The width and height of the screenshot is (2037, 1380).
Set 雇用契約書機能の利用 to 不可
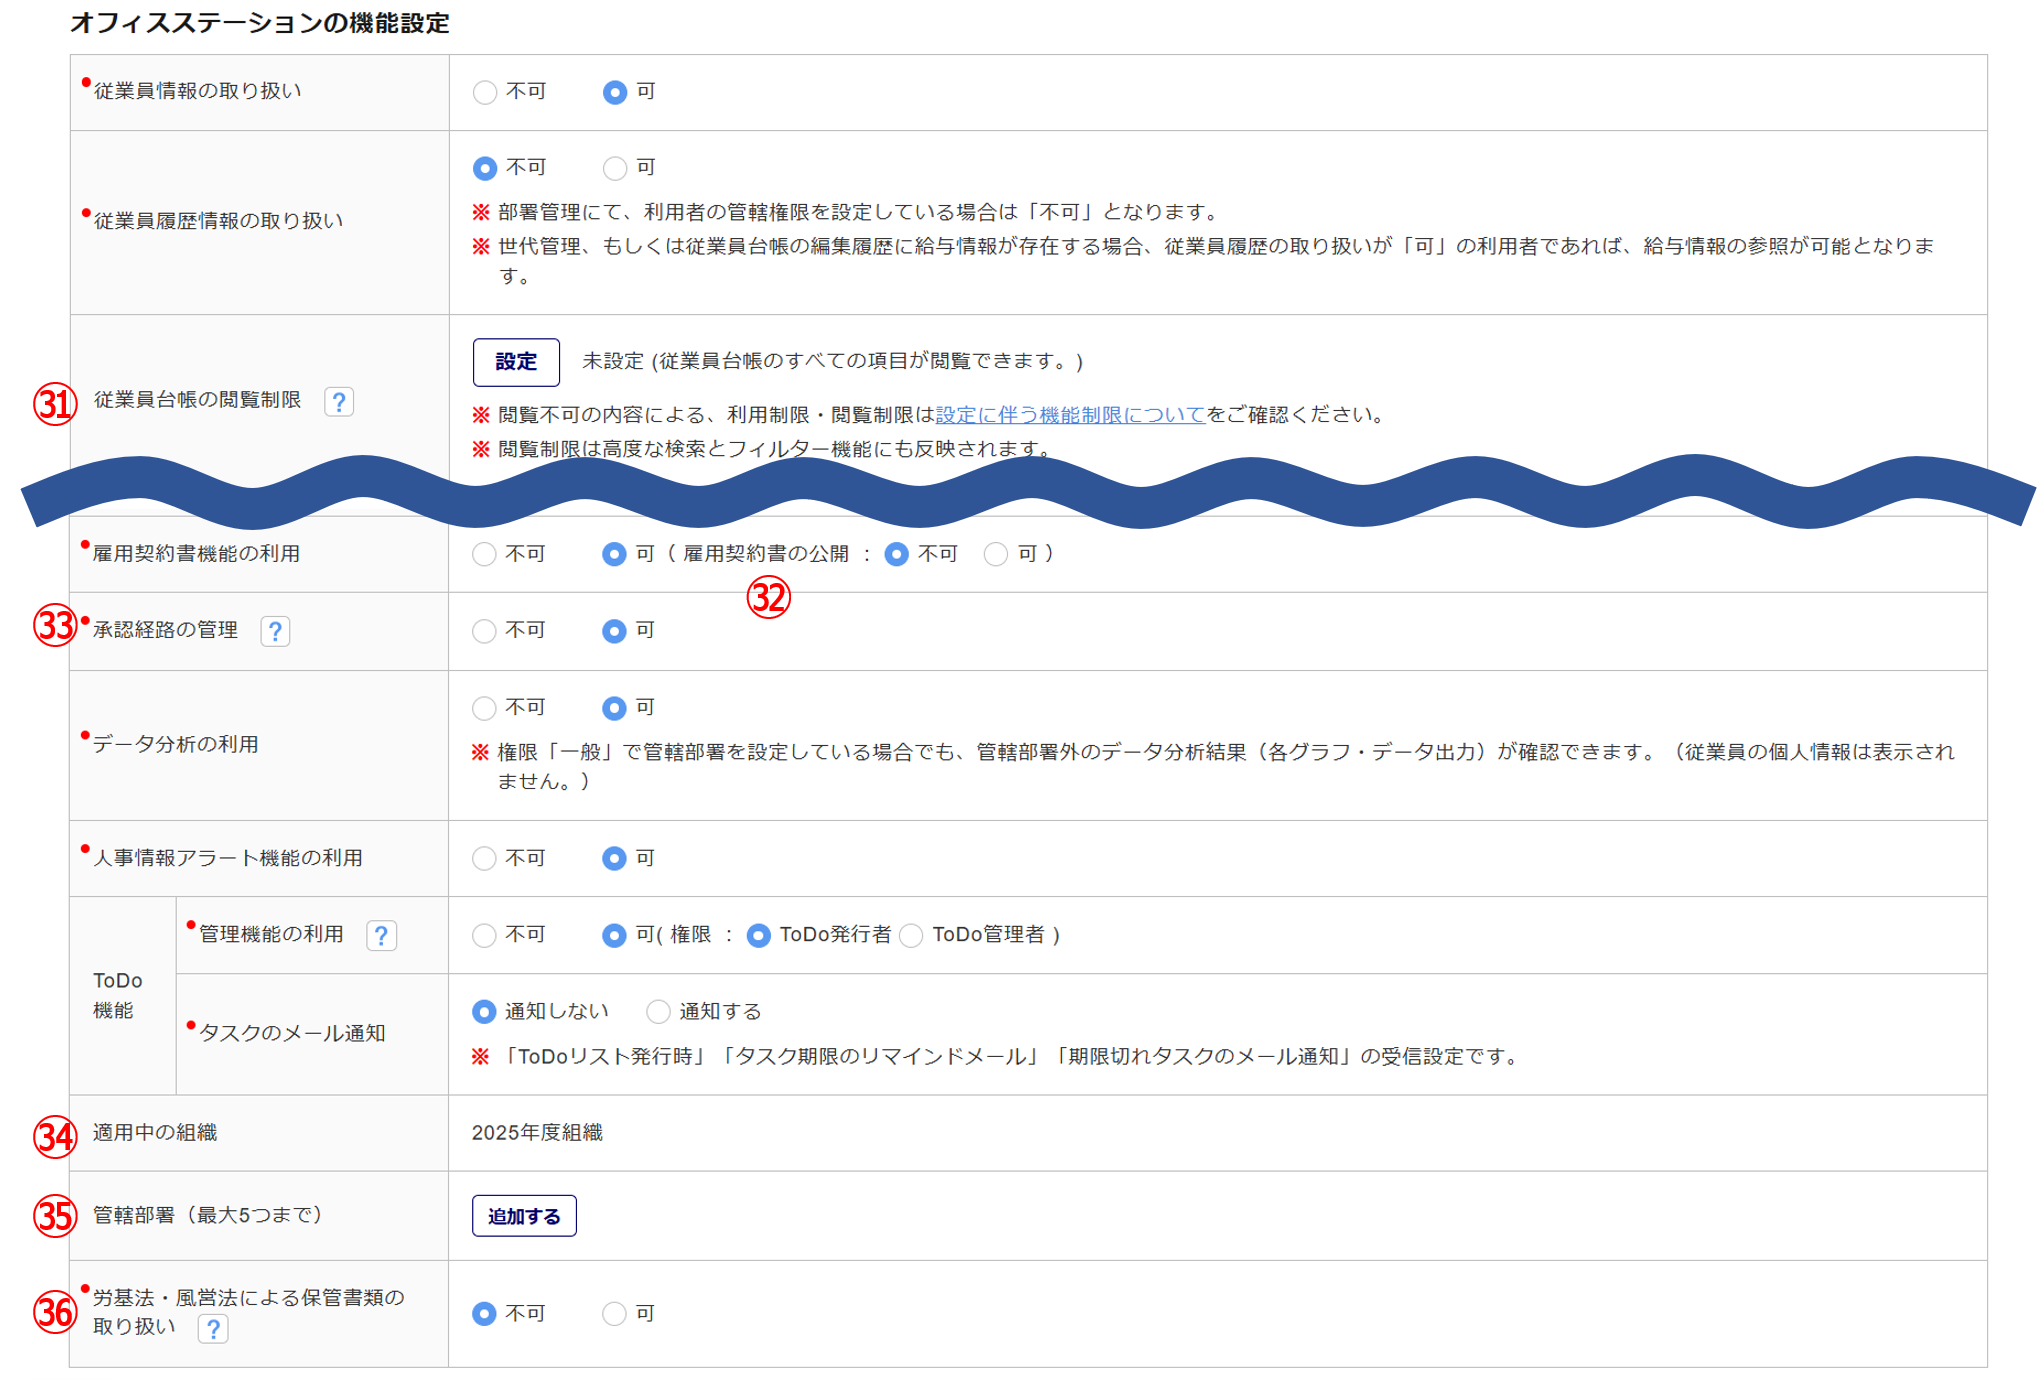pos(484,554)
